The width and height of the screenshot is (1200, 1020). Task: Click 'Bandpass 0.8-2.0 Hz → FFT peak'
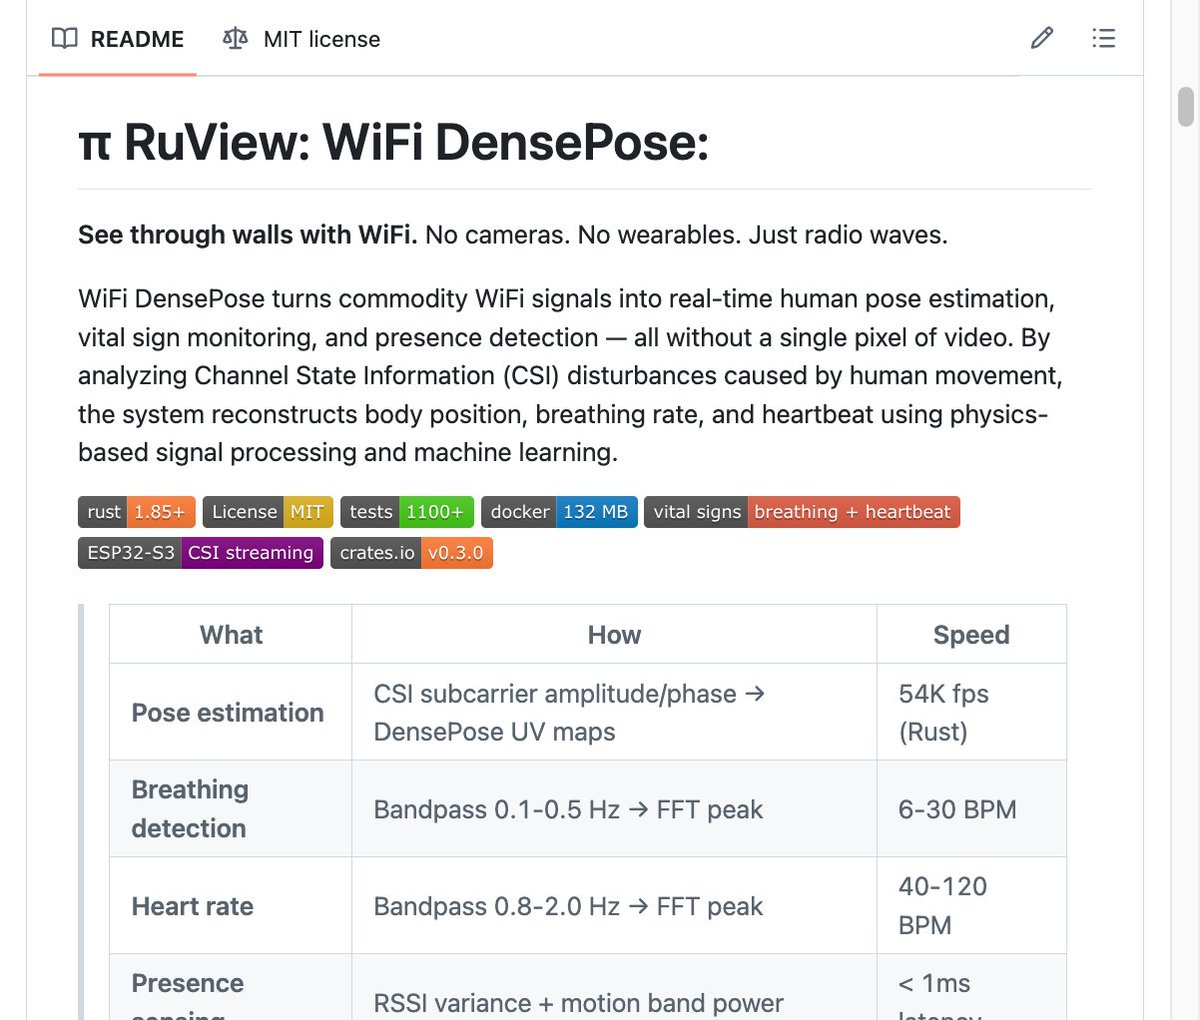pos(568,907)
